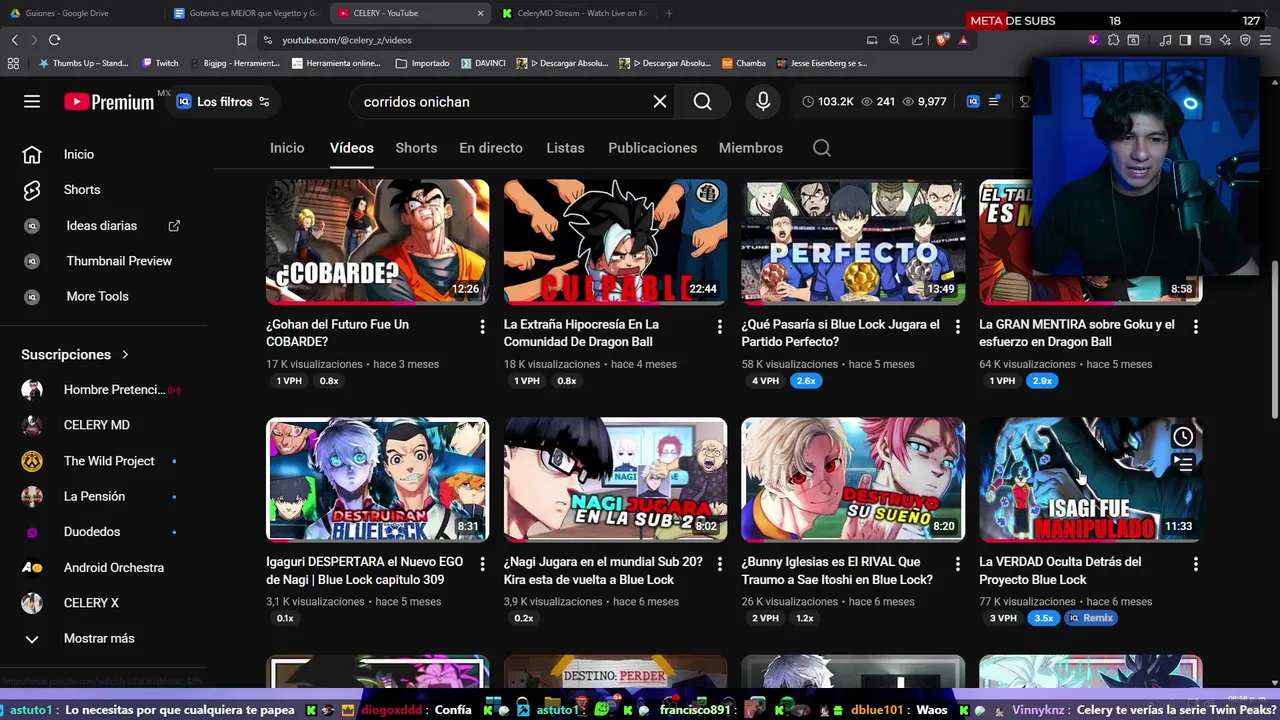Select the Shorts channel tab

click(416, 148)
